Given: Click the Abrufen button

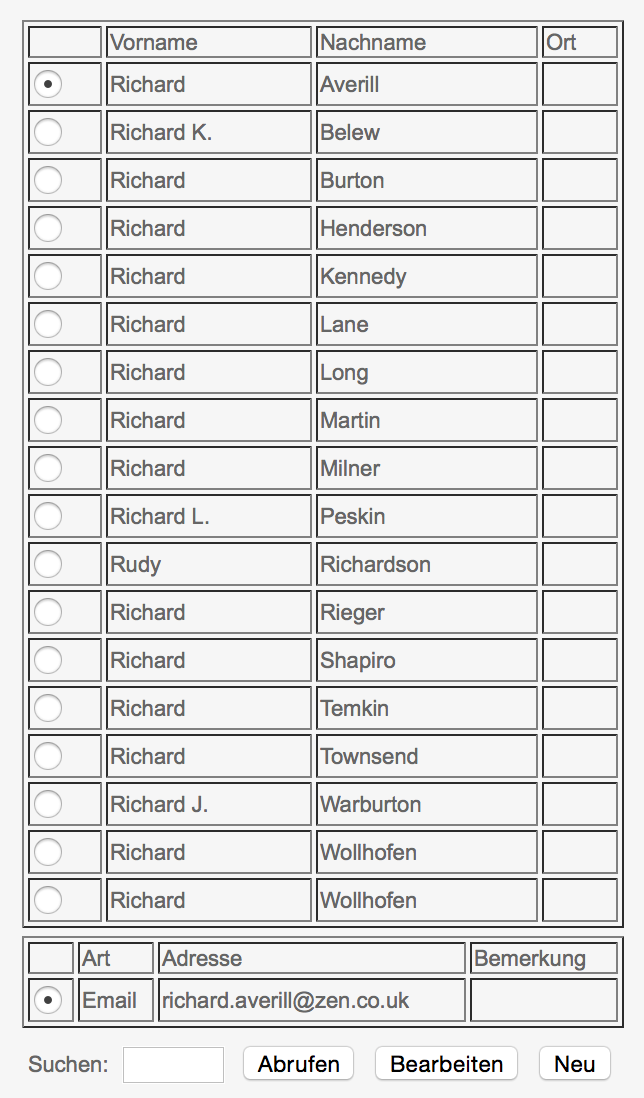Looking at the screenshot, I should pos(298,1064).
